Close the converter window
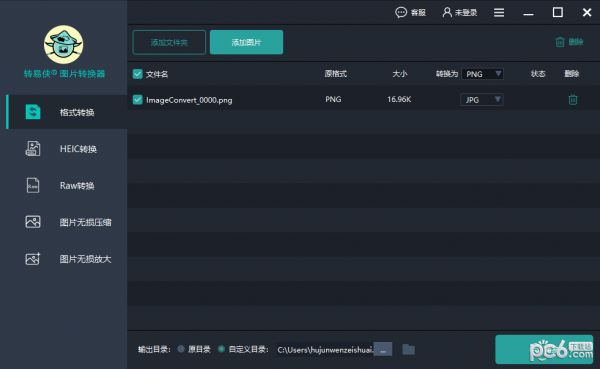The height and width of the screenshot is (369, 600). pyautogui.click(x=587, y=13)
